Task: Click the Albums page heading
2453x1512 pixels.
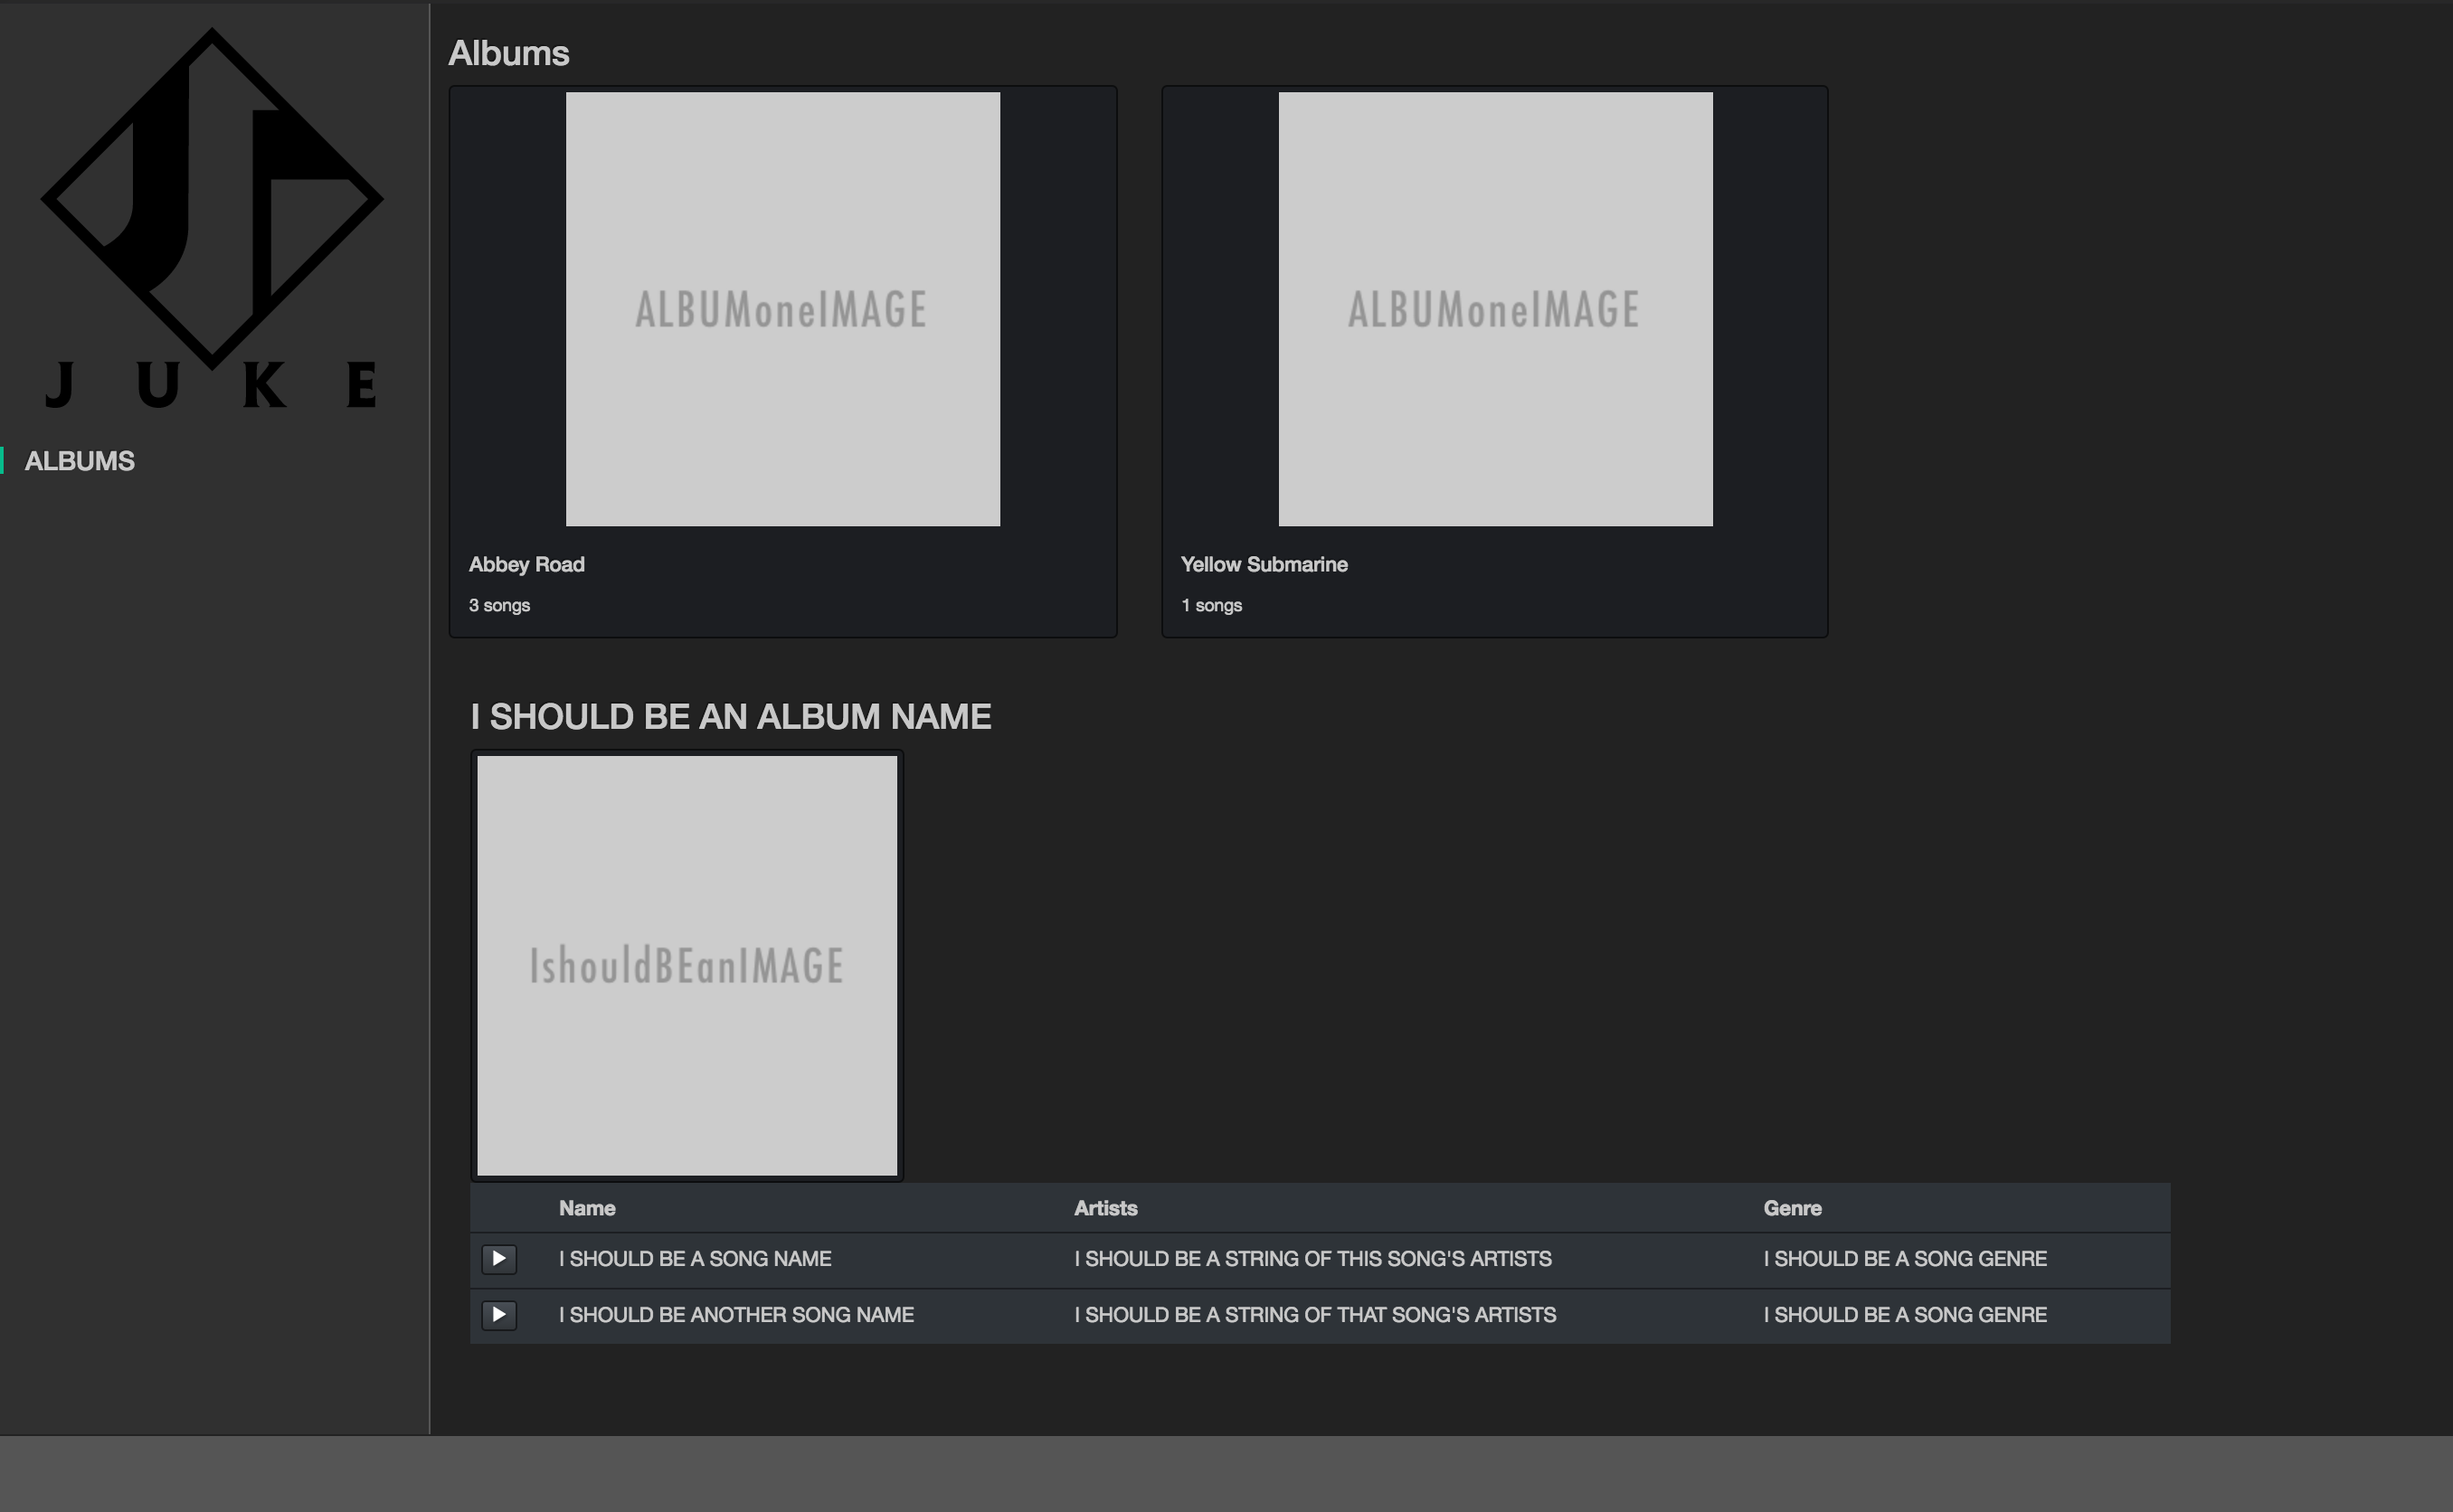Action: tap(508, 53)
